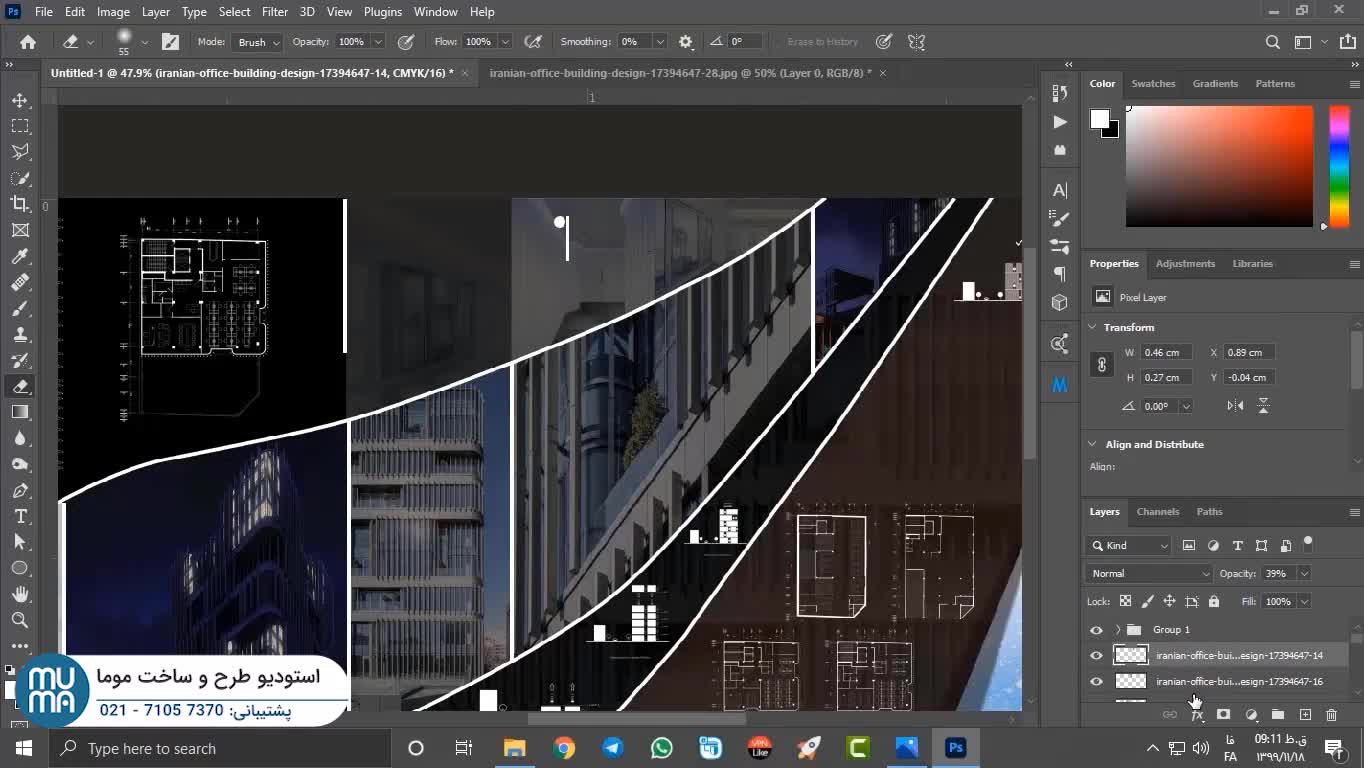Image resolution: width=1364 pixels, height=768 pixels.
Task: Toggle visibility of layer ending in 17394647-16
Action: point(1096,682)
